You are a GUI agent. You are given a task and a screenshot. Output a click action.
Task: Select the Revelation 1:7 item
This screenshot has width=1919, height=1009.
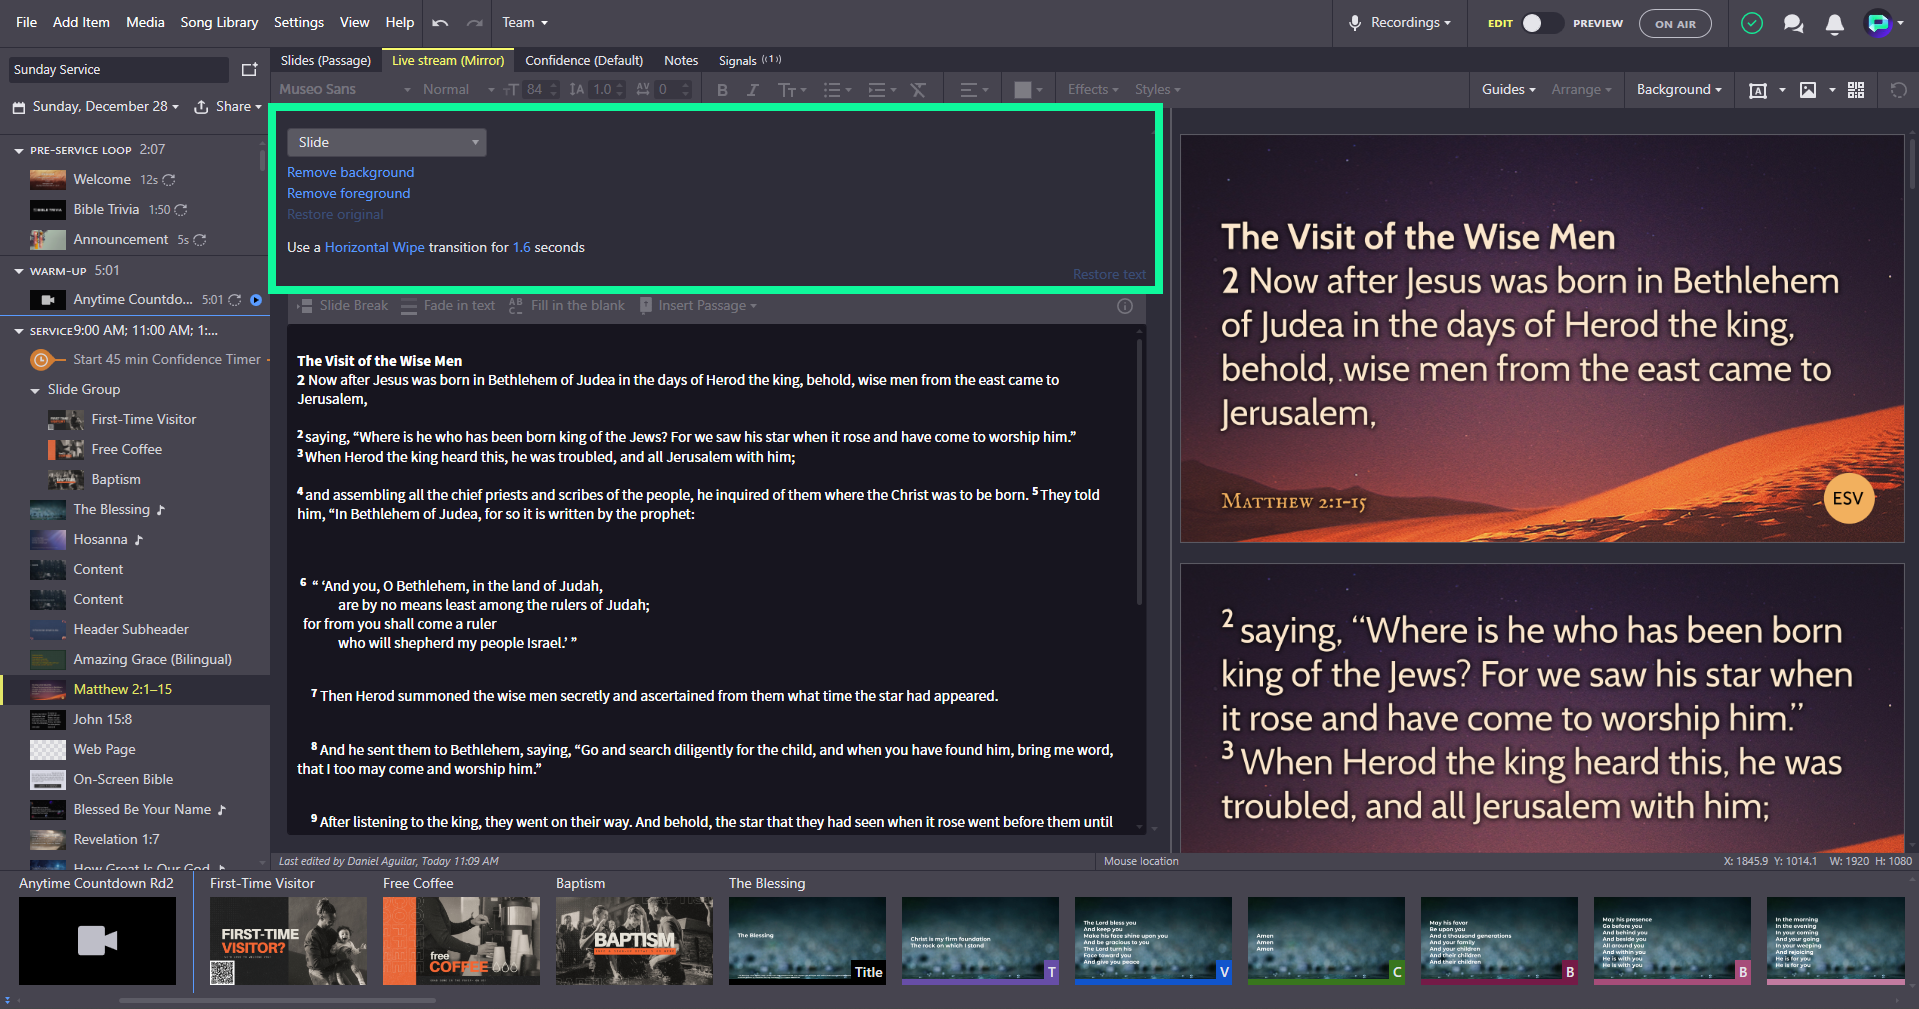(135, 840)
